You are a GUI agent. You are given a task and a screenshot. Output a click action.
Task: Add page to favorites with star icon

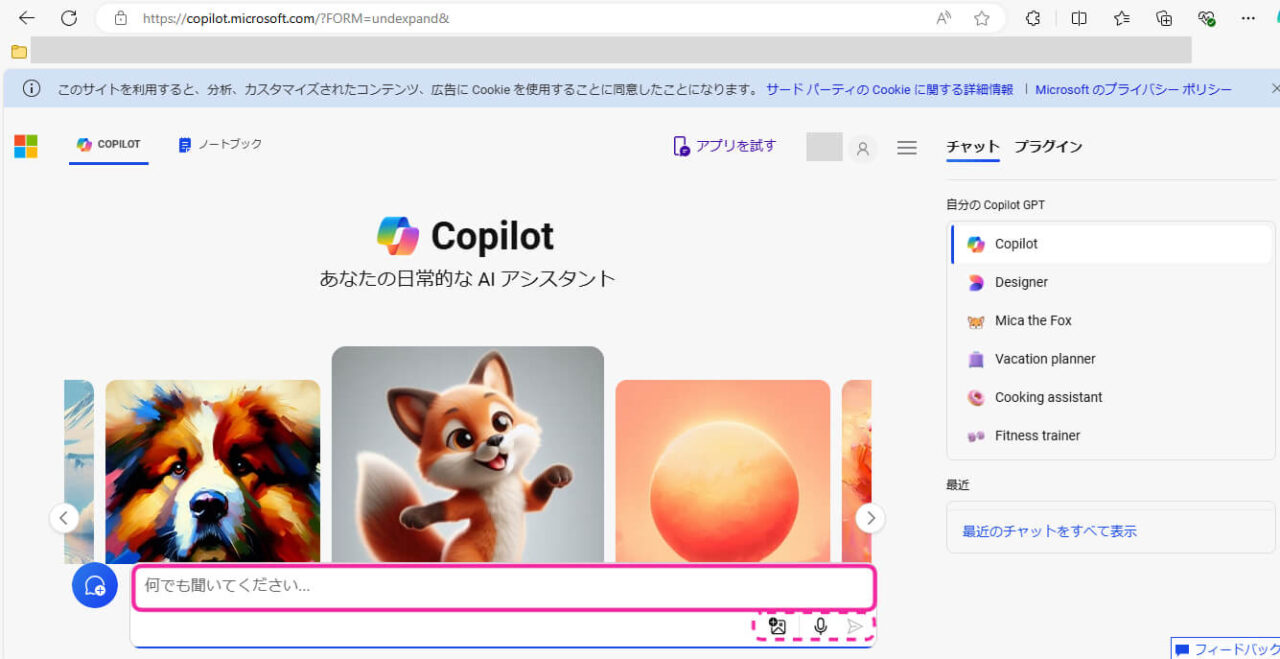click(x=982, y=18)
